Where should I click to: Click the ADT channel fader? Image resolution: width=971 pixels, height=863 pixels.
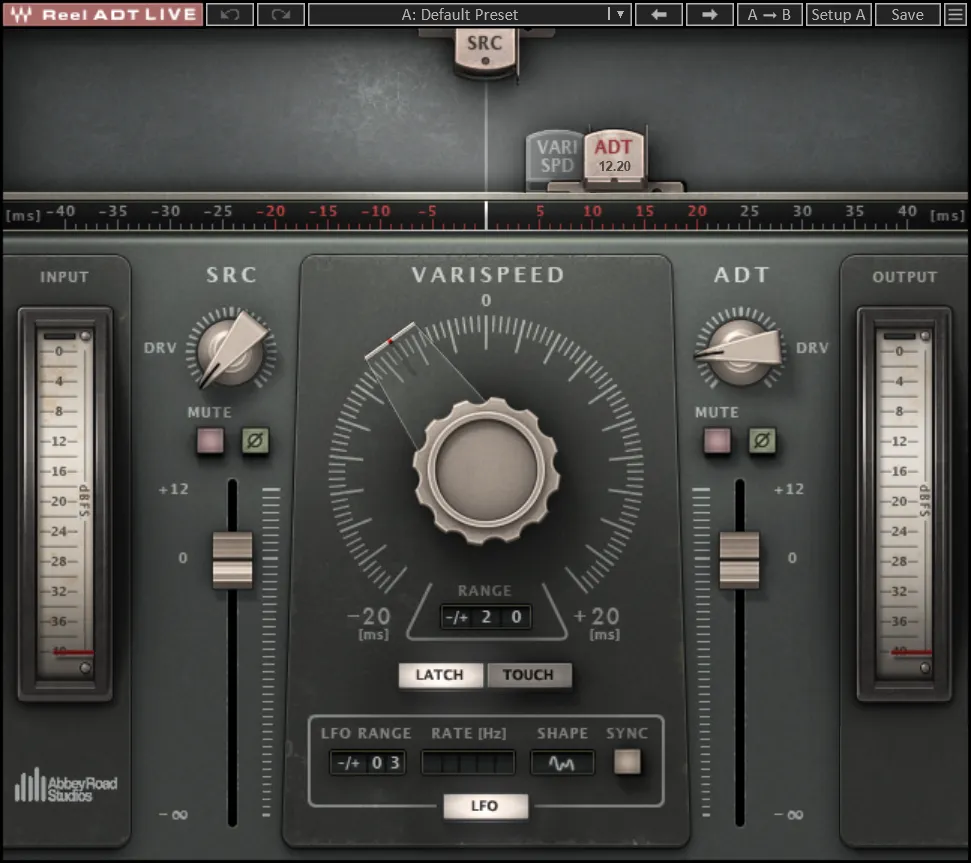coord(740,561)
